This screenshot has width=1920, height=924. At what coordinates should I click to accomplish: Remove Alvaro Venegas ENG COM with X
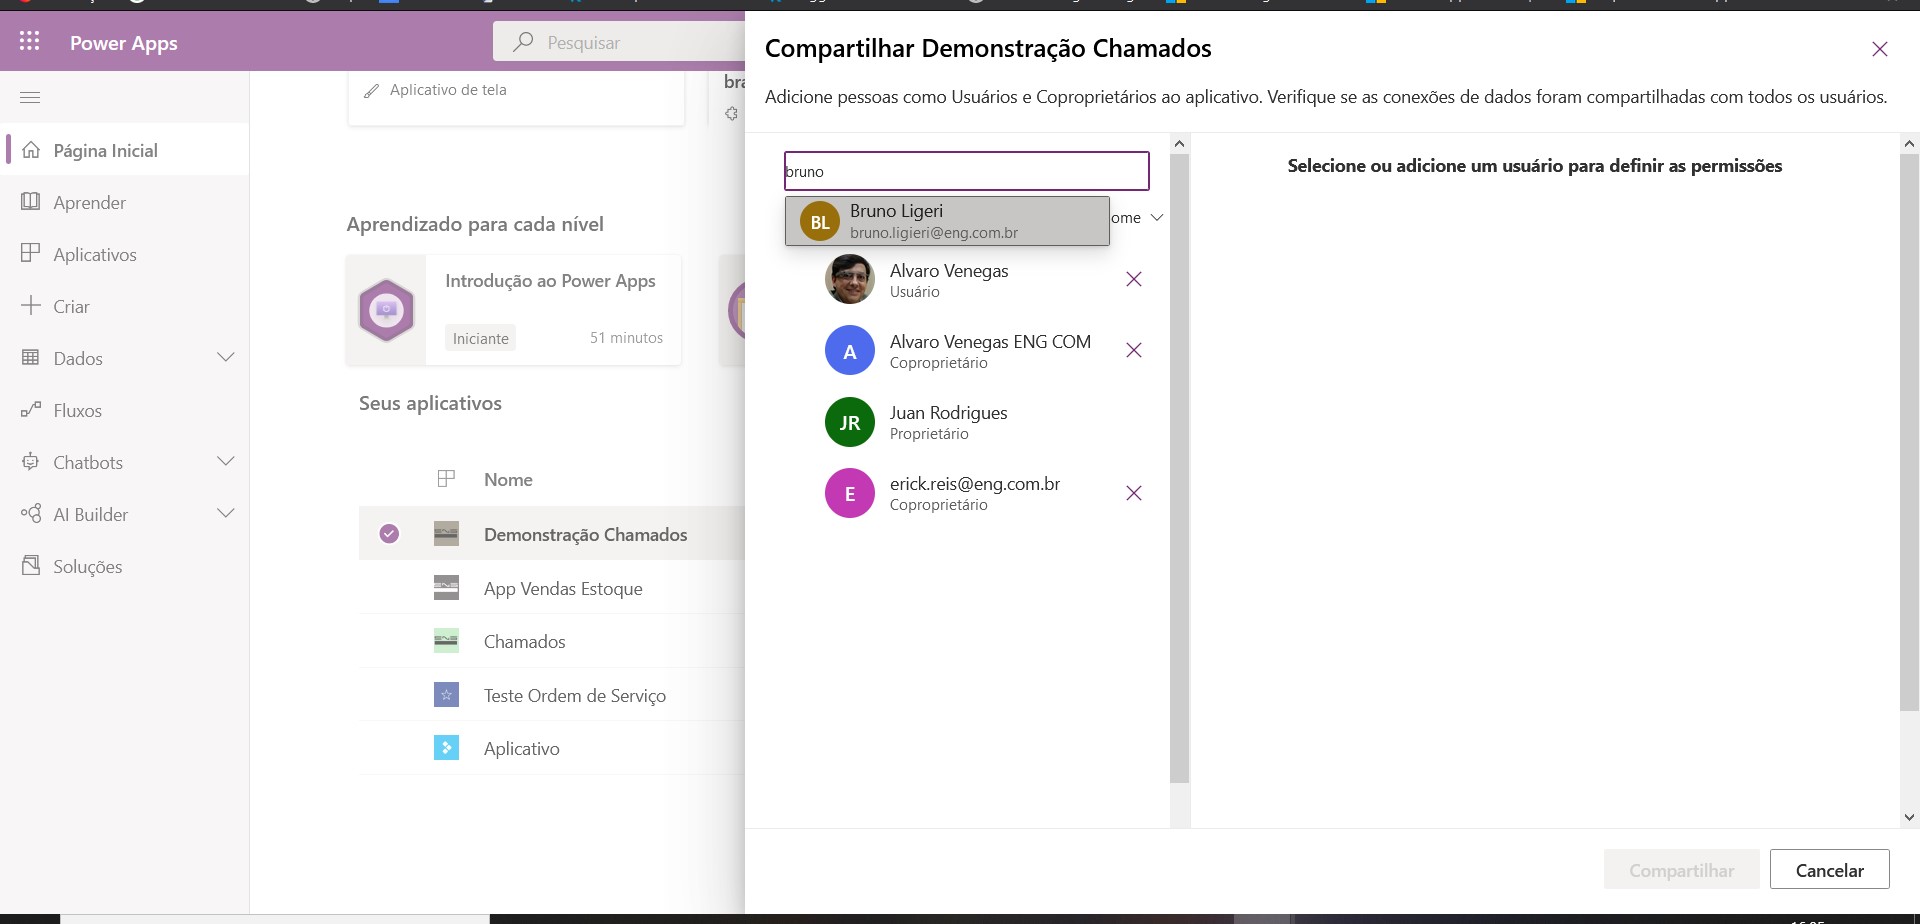[x=1134, y=350]
